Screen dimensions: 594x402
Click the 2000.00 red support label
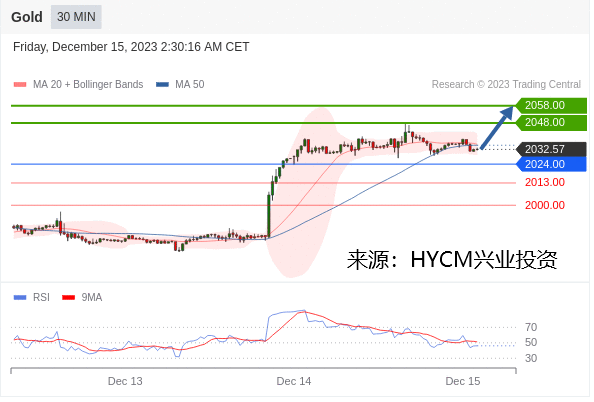545,205
